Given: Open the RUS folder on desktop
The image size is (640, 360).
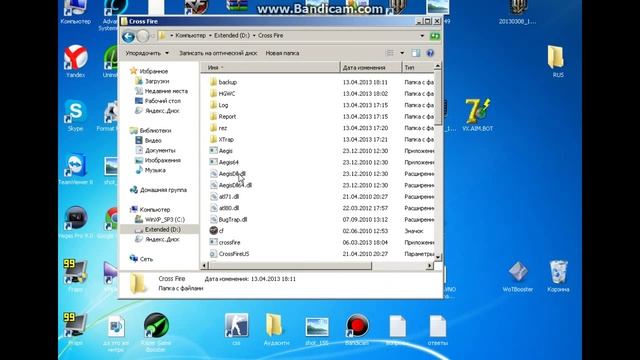Looking at the screenshot, I should (558, 61).
